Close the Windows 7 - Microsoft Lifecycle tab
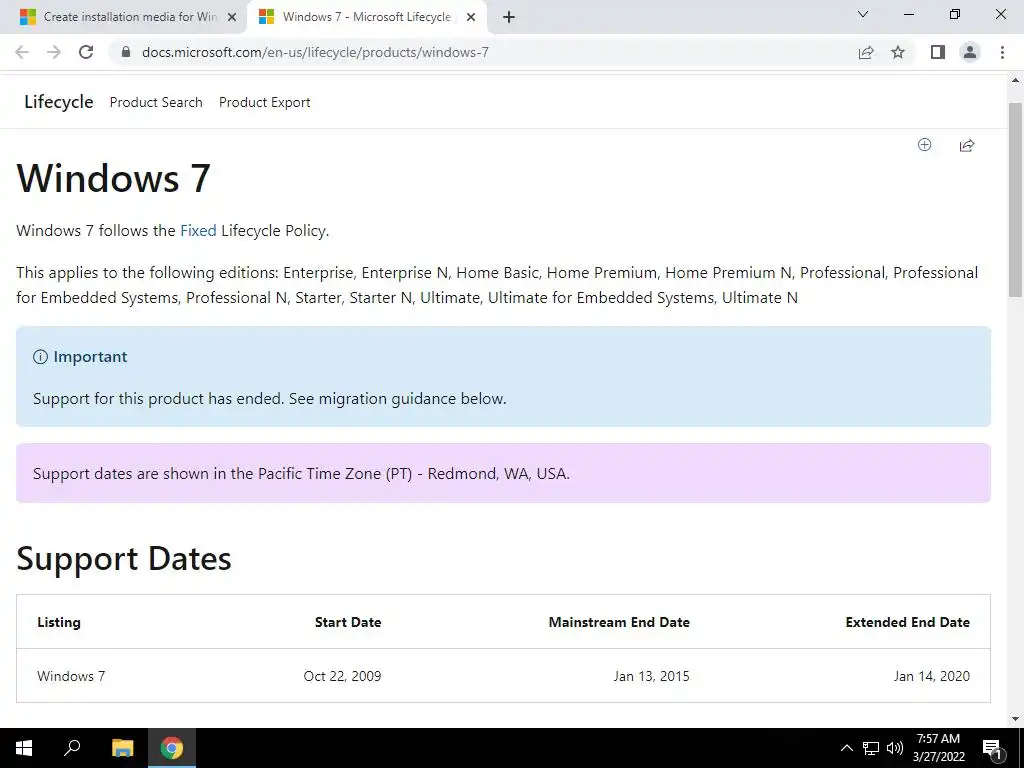1024x768 pixels. [471, 17]
